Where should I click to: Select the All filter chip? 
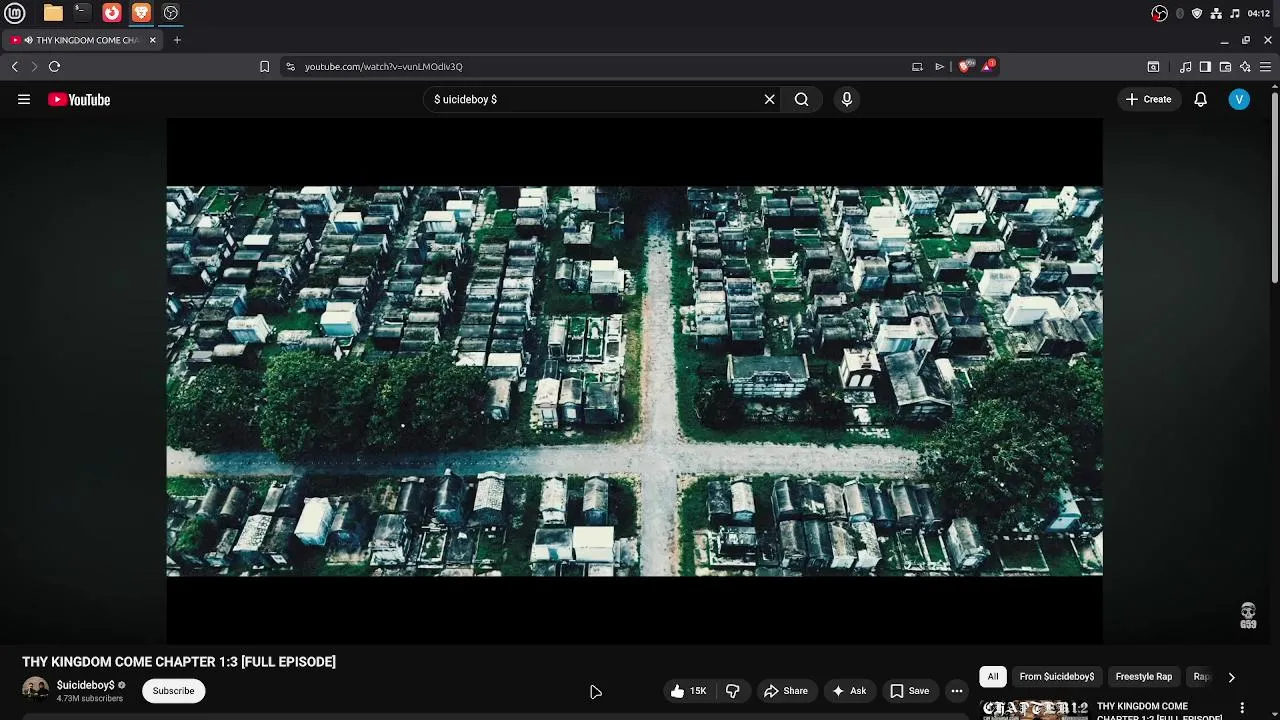pos(993,677)
